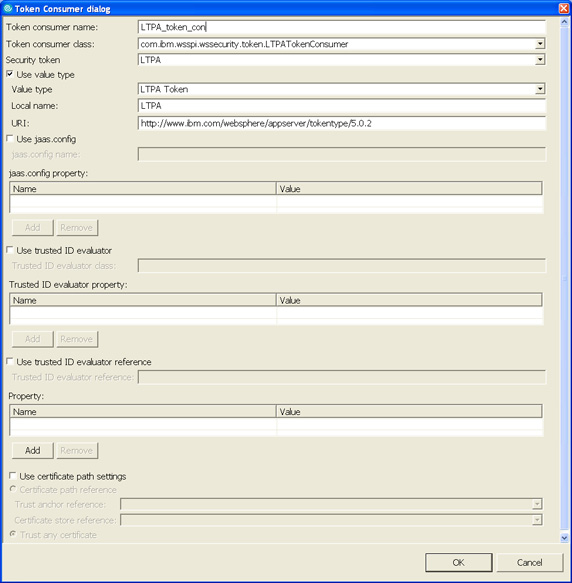This screenshot has width=572, height=583.
Task: Click the Token Consumer dialog title icon
Action: 7,8
